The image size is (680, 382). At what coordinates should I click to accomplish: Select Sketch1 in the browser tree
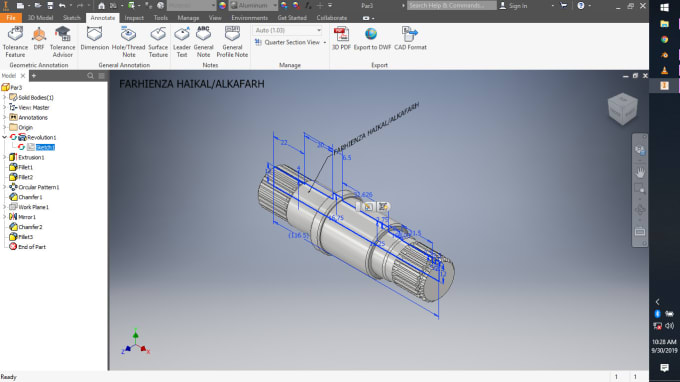[45, 147]
